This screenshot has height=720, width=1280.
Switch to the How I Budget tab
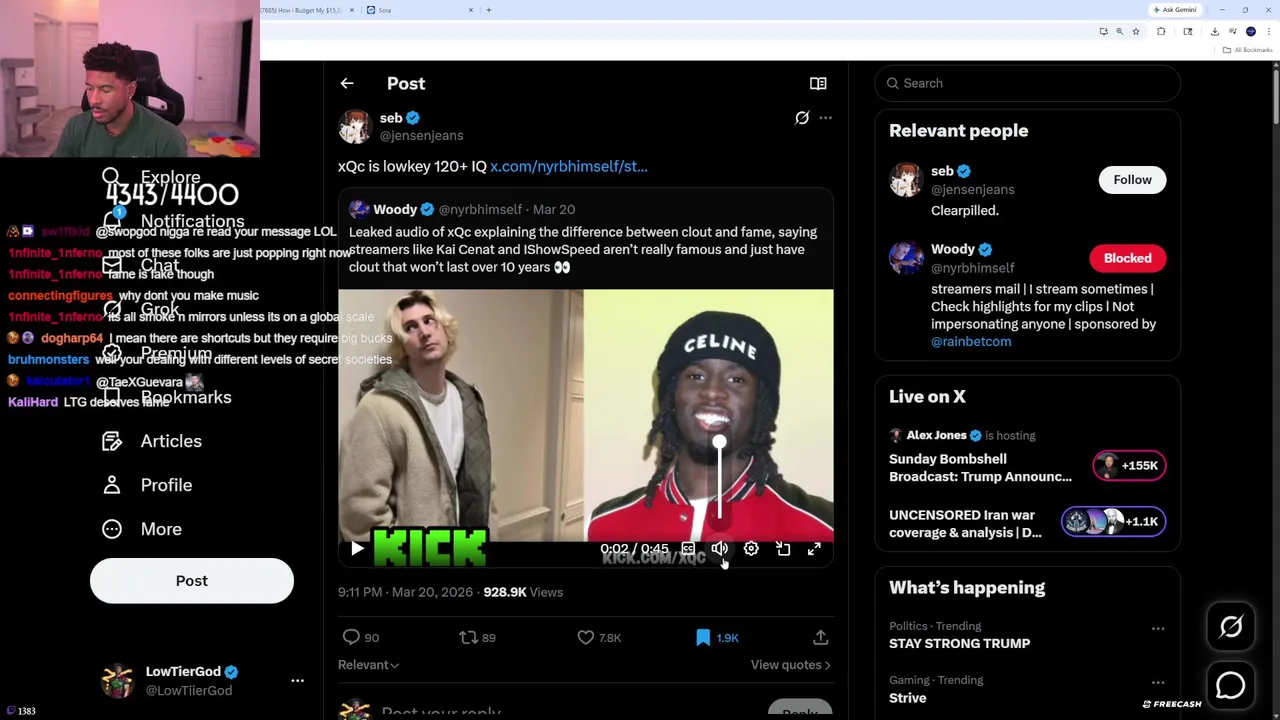(x=307, y=10)
